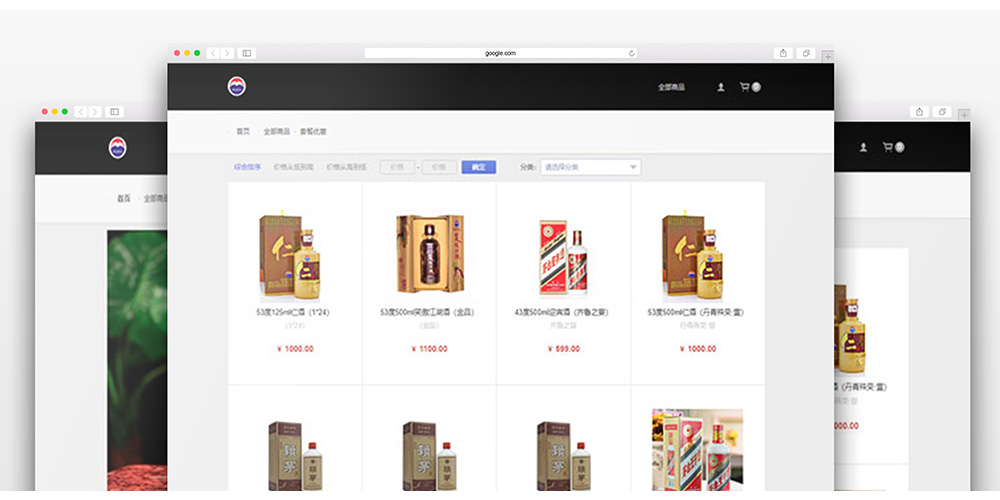Screen dimensions: 1000x500
Task: Click the plant photo in the left window
Action: (x=137, y=360)
